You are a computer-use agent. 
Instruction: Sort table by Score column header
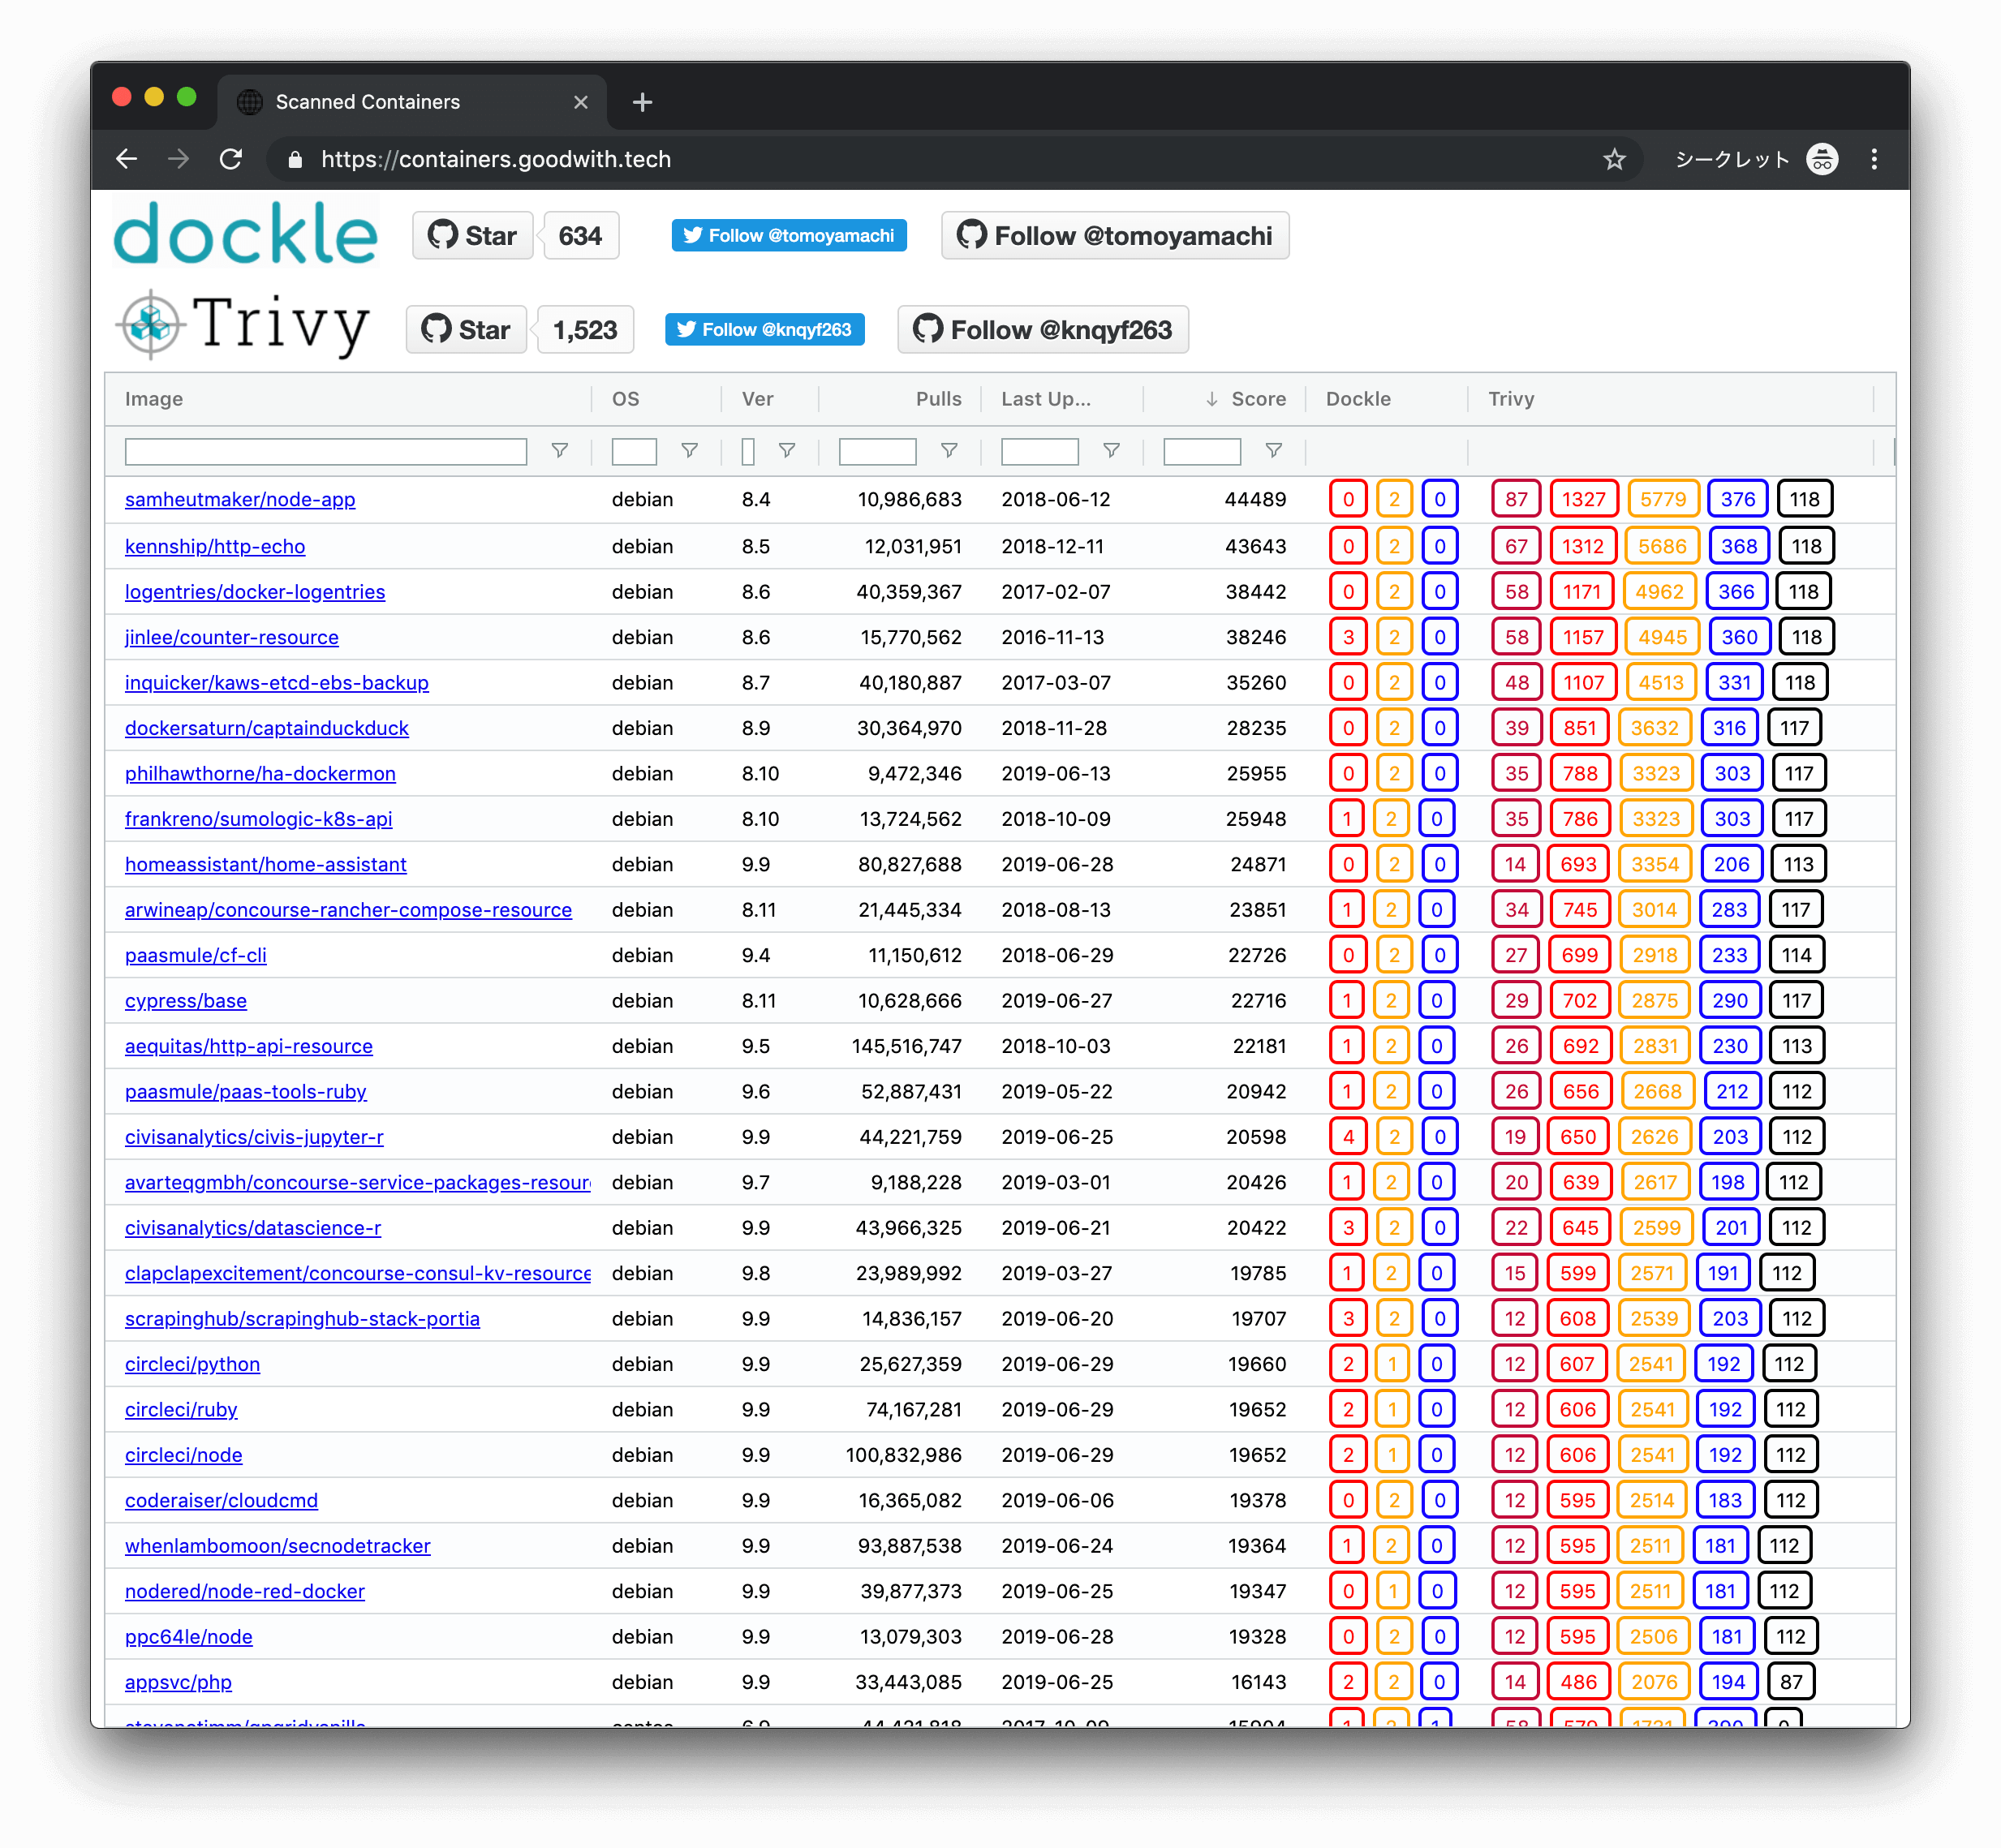pyautogui.click(x=1257, y=399)
